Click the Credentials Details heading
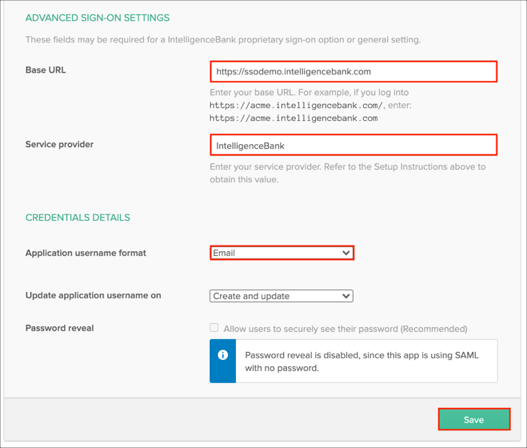The image size is (527, 448). [x=78, y=217]
